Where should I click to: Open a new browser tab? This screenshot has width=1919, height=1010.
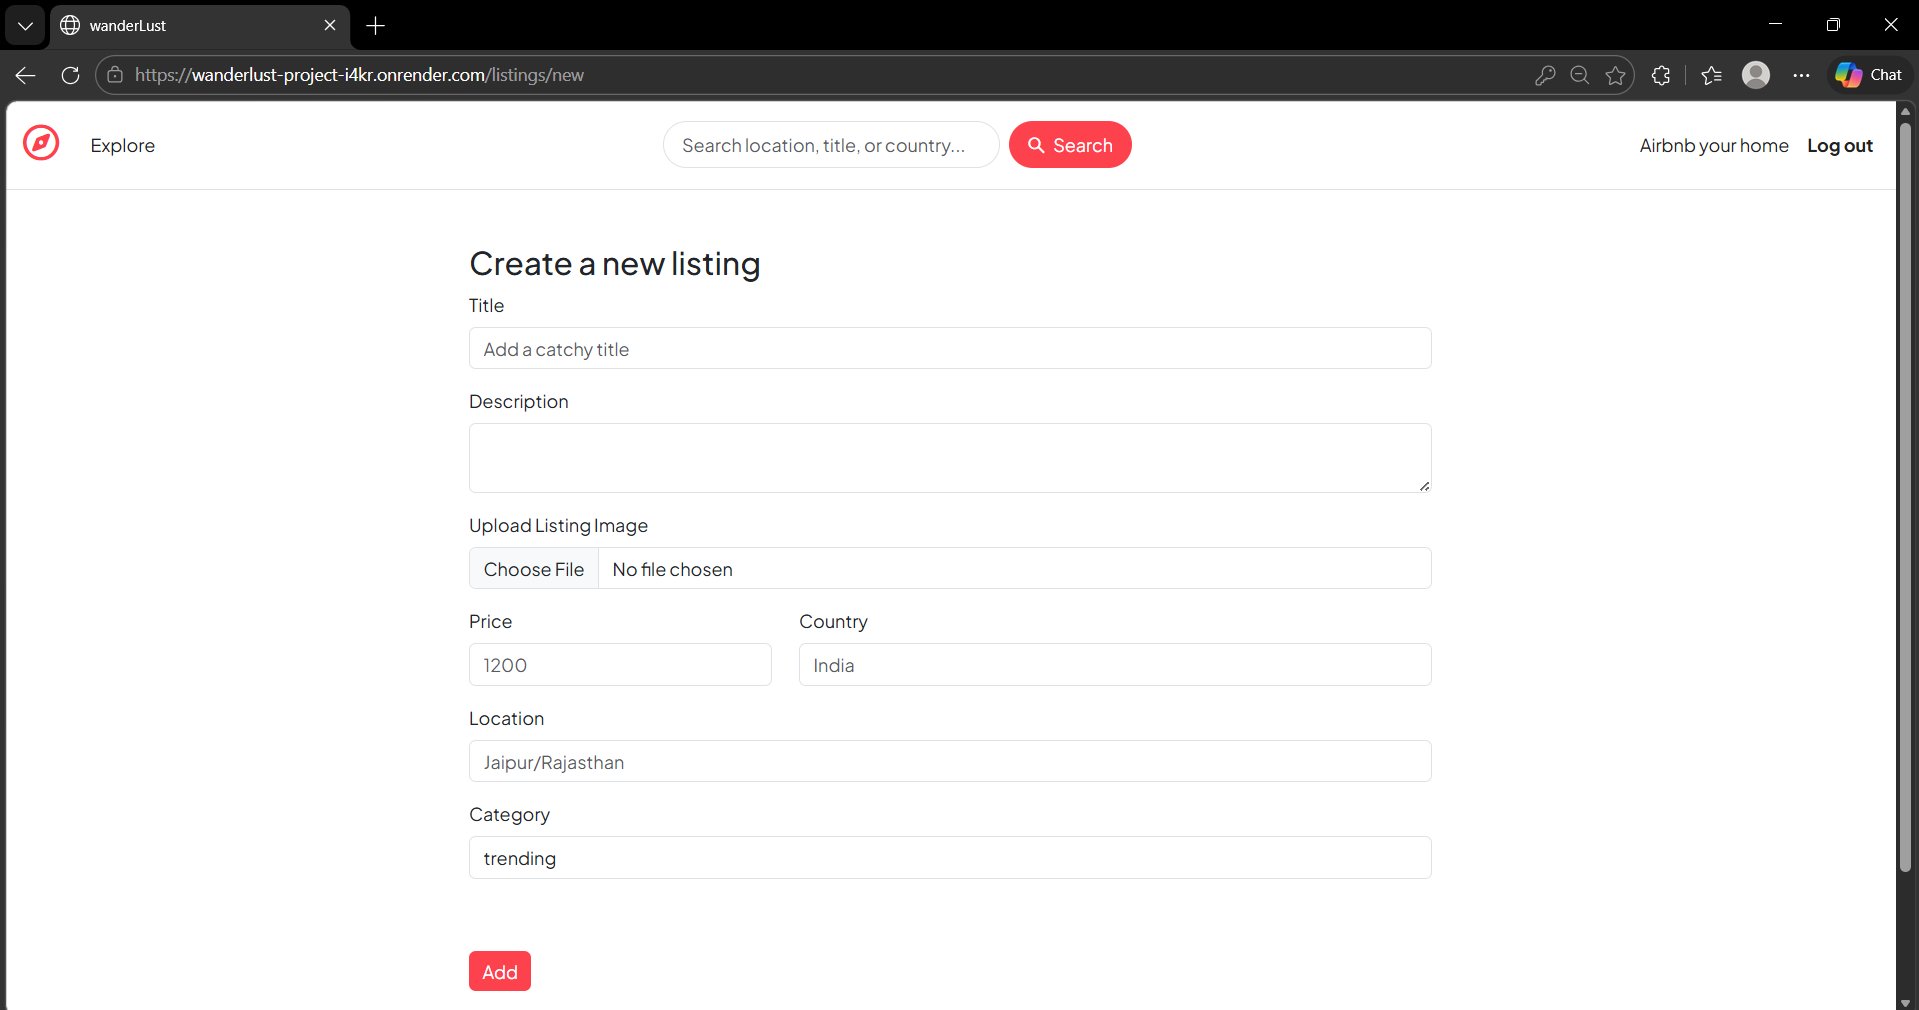pos(376,25)
